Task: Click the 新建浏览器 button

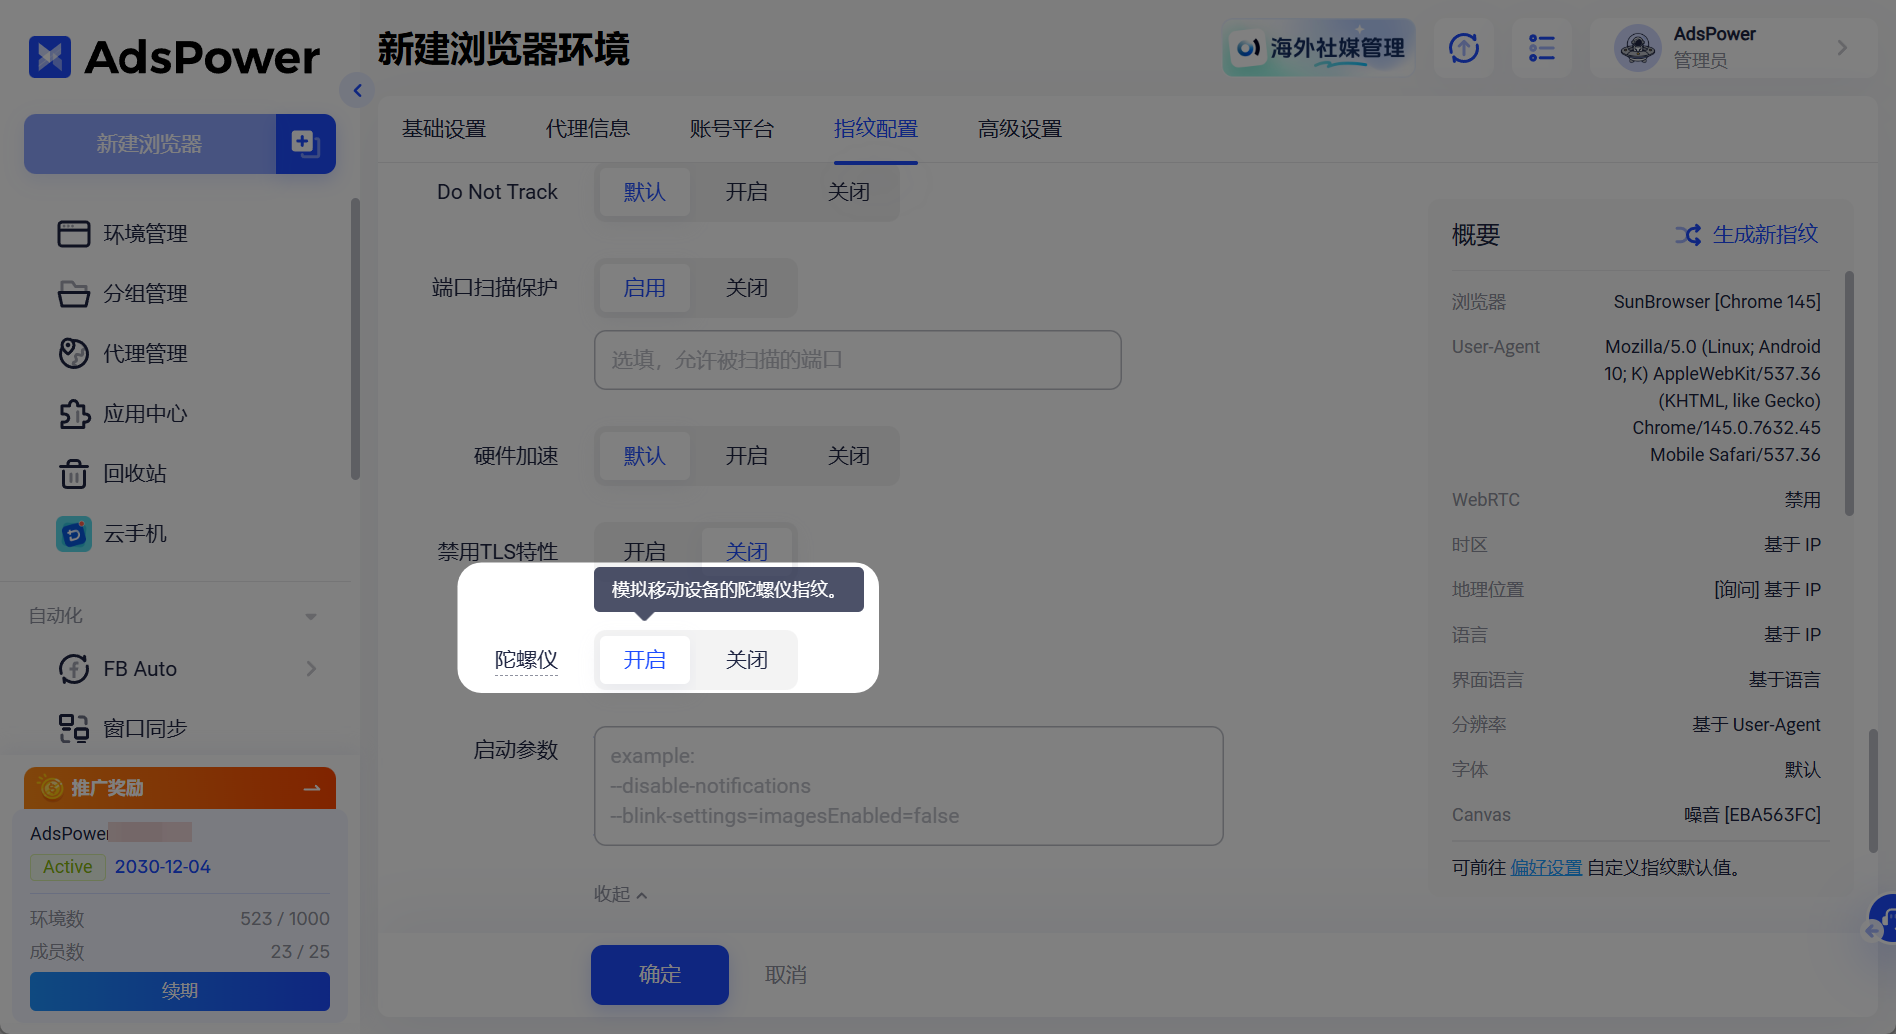Action: 150,144
